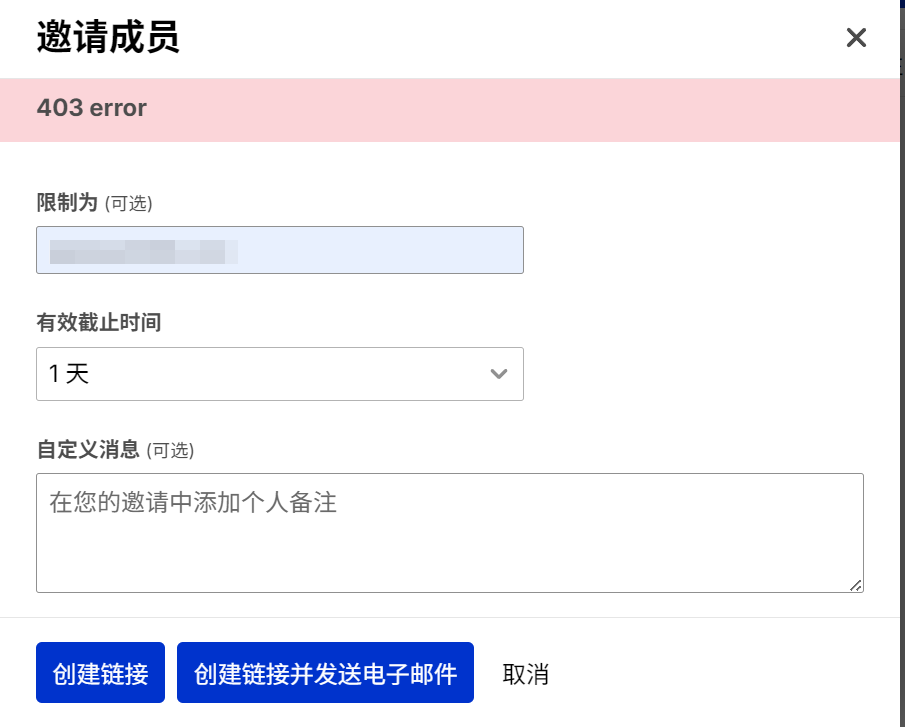Click the chevron arrow in the expiry selector

pyautogui.click(x=499, y=374)
